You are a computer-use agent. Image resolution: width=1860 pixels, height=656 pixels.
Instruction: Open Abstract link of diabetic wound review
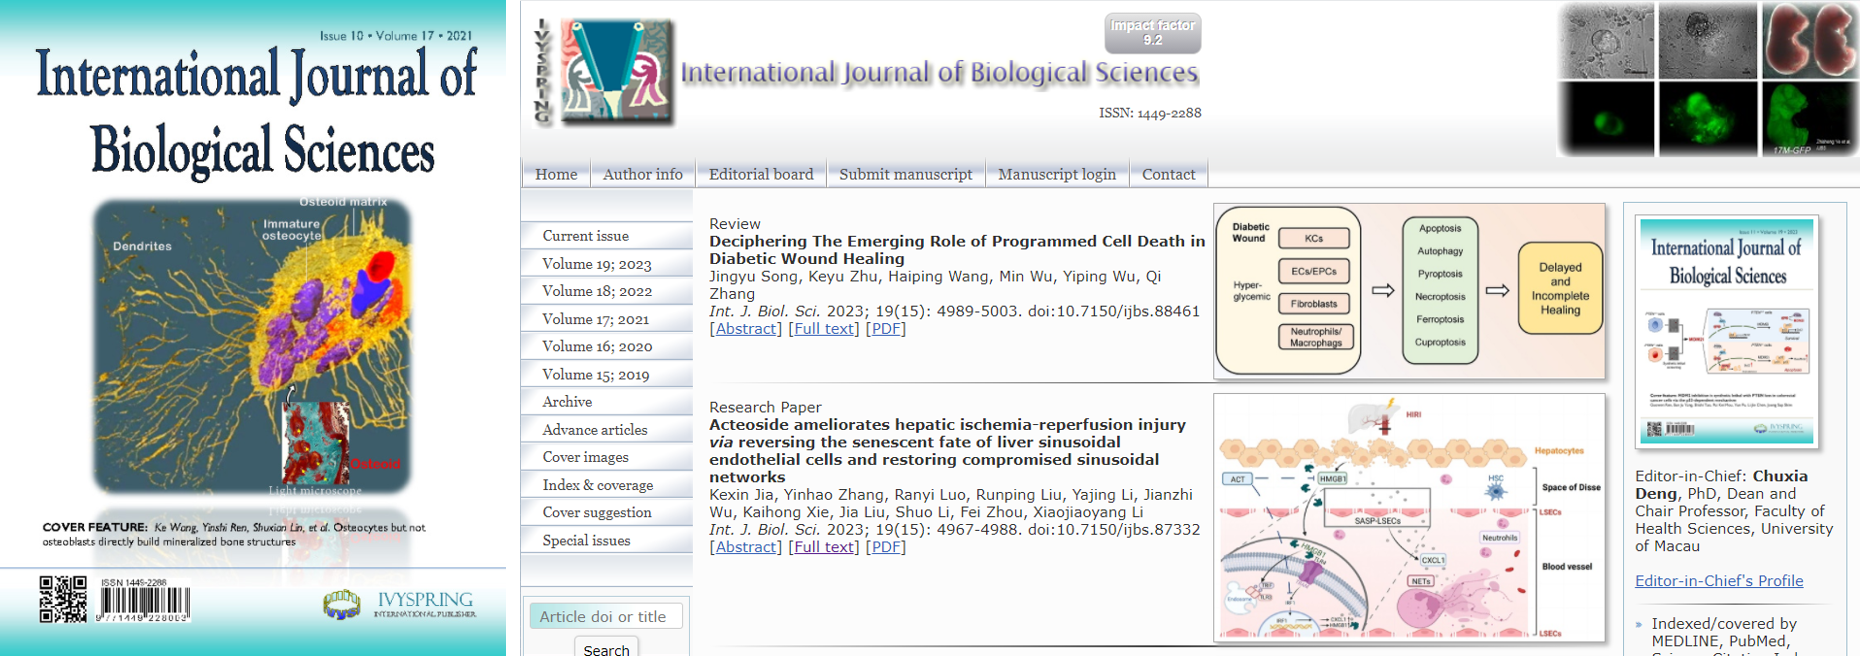tap(745, 329)
